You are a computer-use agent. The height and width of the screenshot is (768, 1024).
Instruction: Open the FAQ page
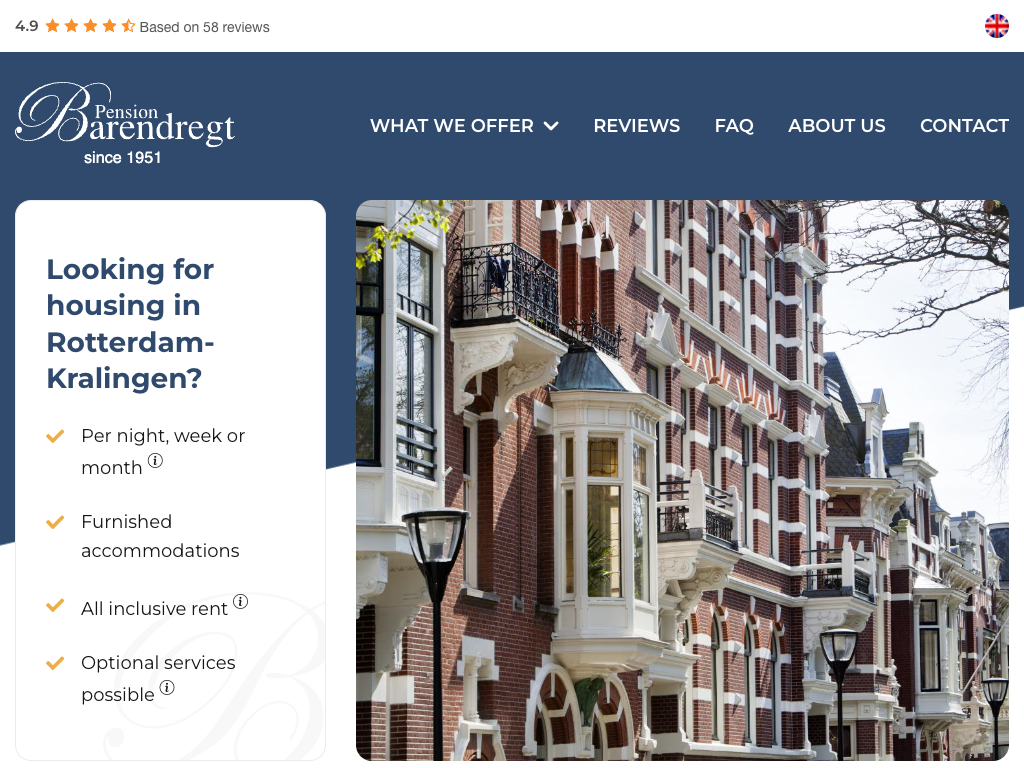pos(734,125)
